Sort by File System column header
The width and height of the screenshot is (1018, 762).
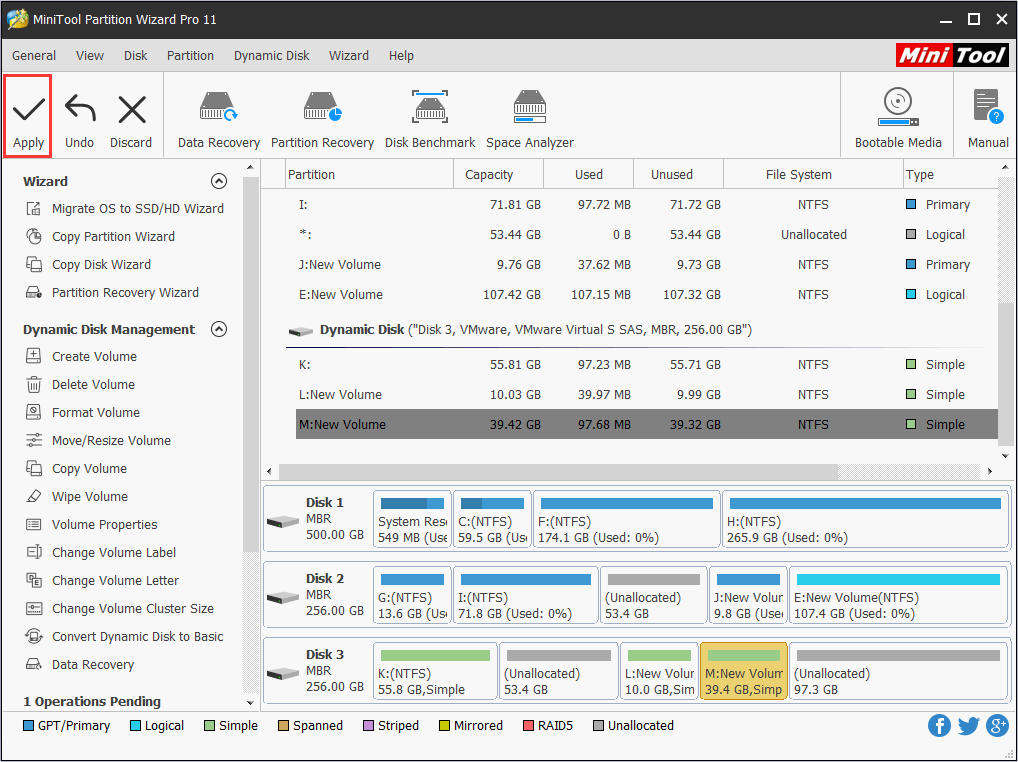coord(813,175)
